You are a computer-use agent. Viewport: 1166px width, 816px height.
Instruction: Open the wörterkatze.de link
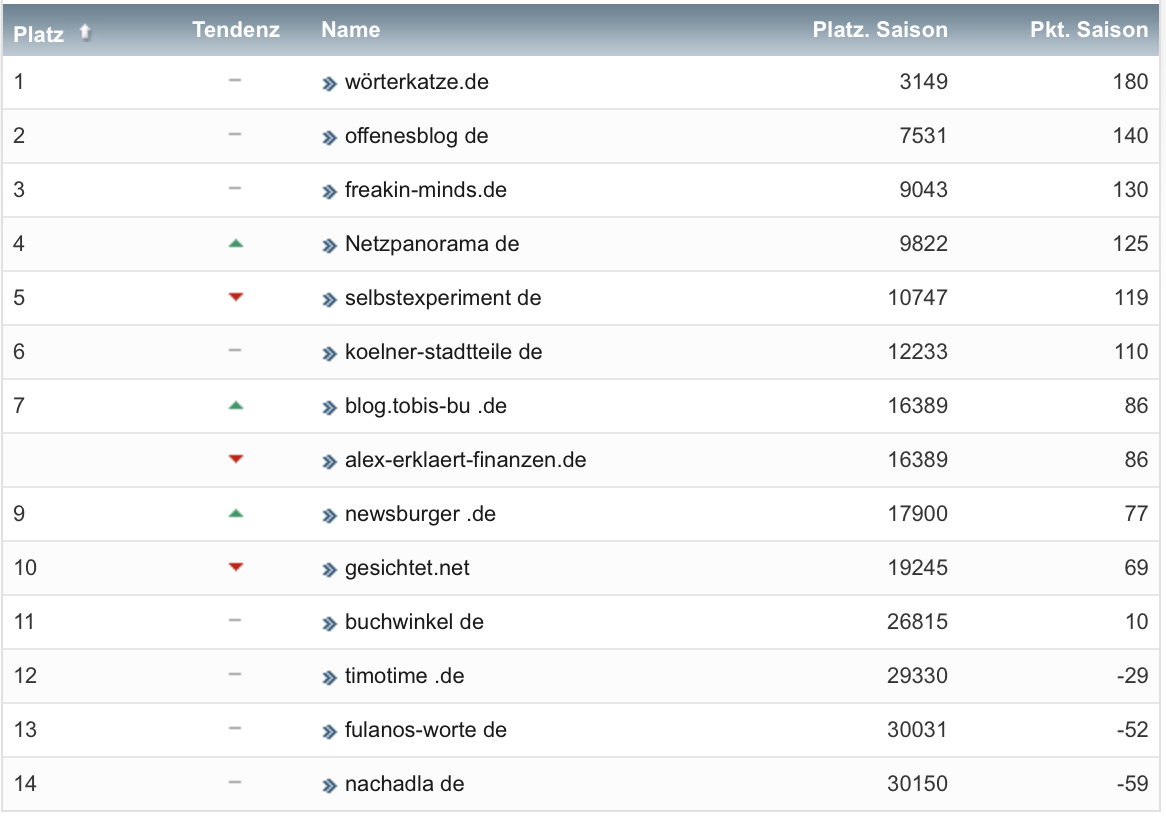point(416,82)
